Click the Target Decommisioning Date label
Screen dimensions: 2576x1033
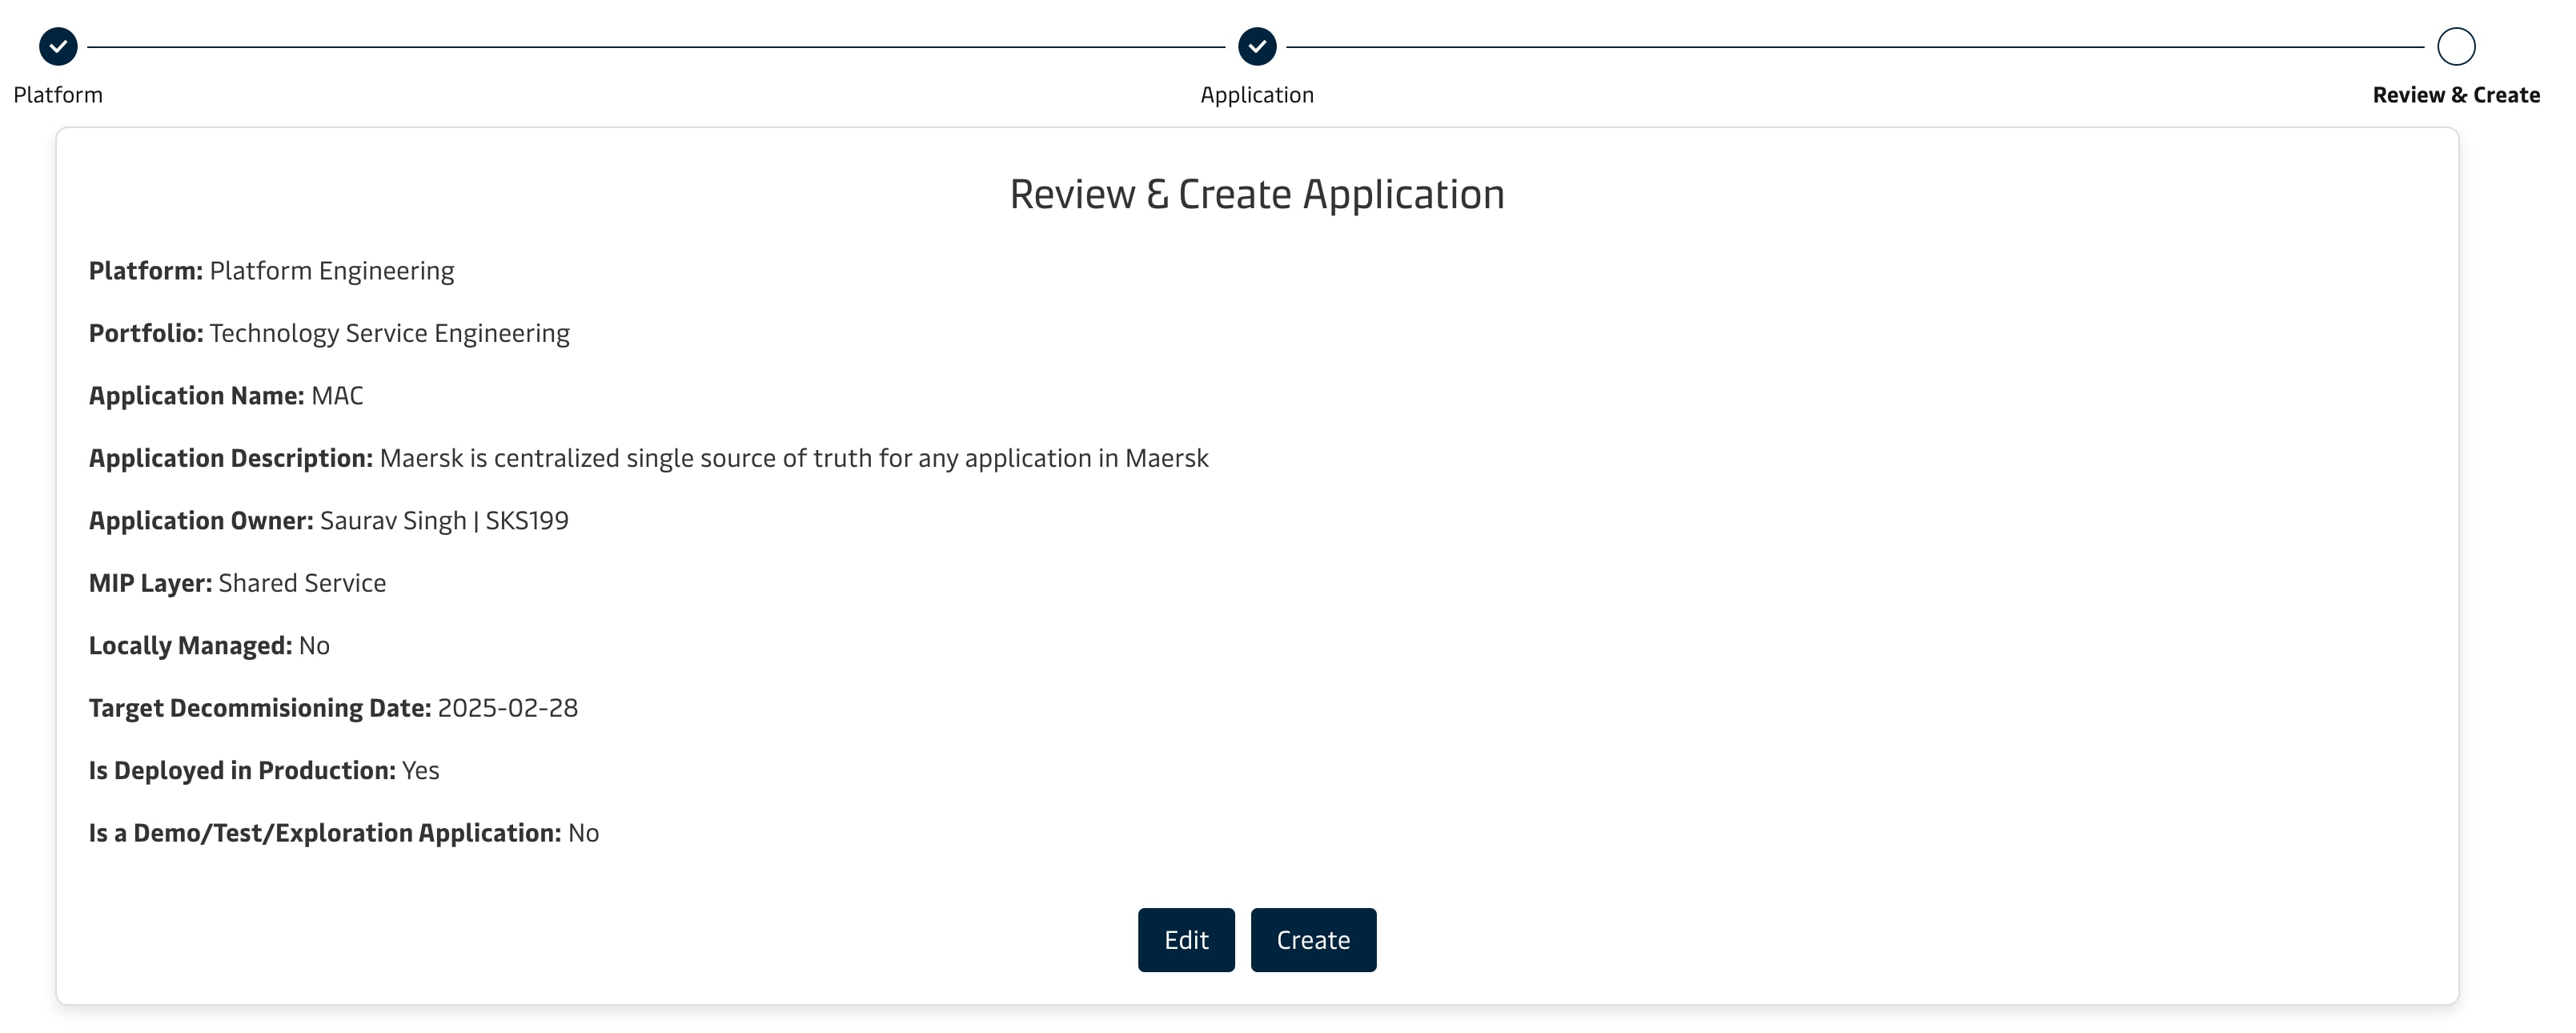(x=260, y=708)
